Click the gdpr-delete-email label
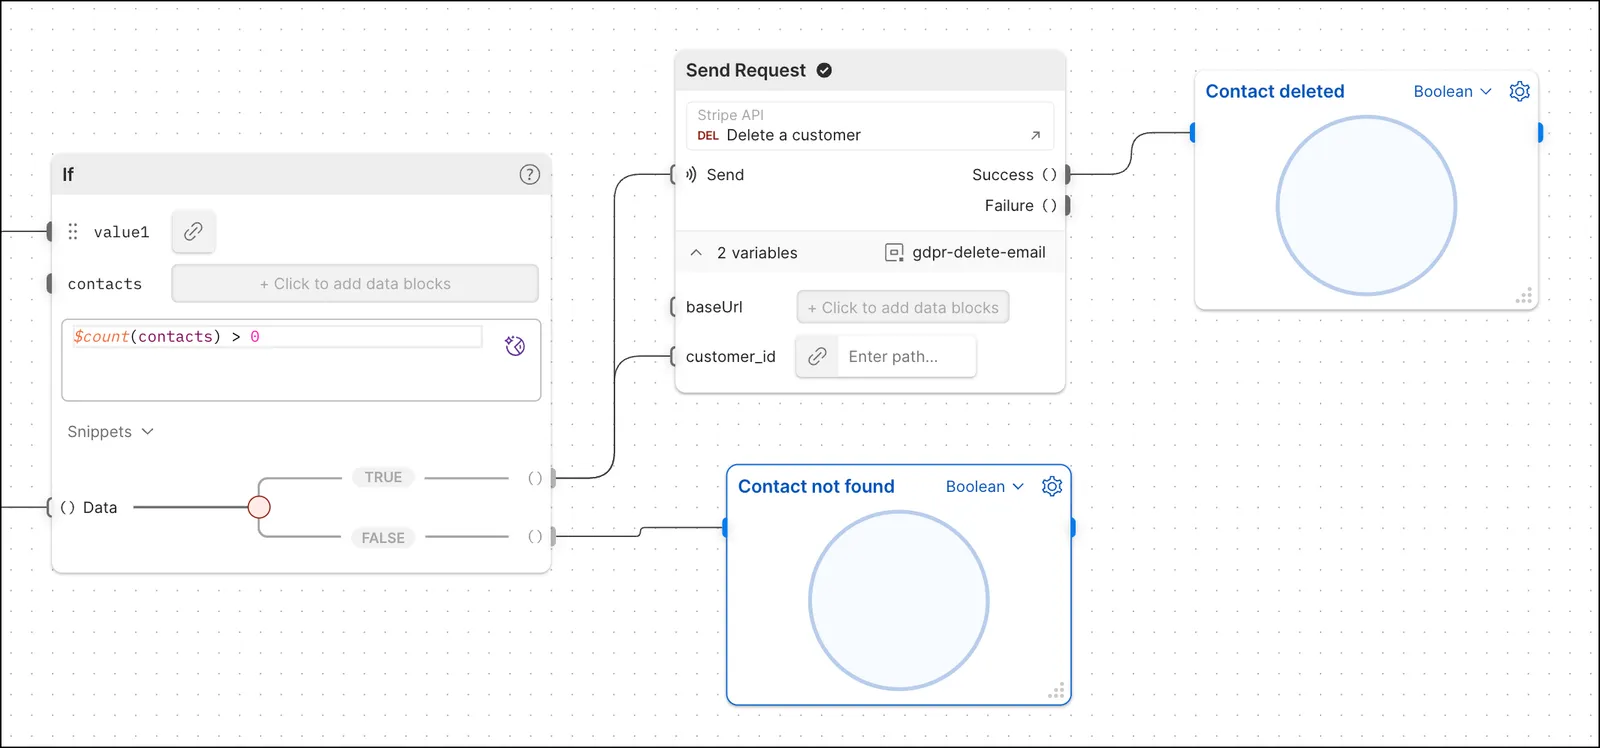Screen dimensions: 1600x748 (x=979, y=253)
